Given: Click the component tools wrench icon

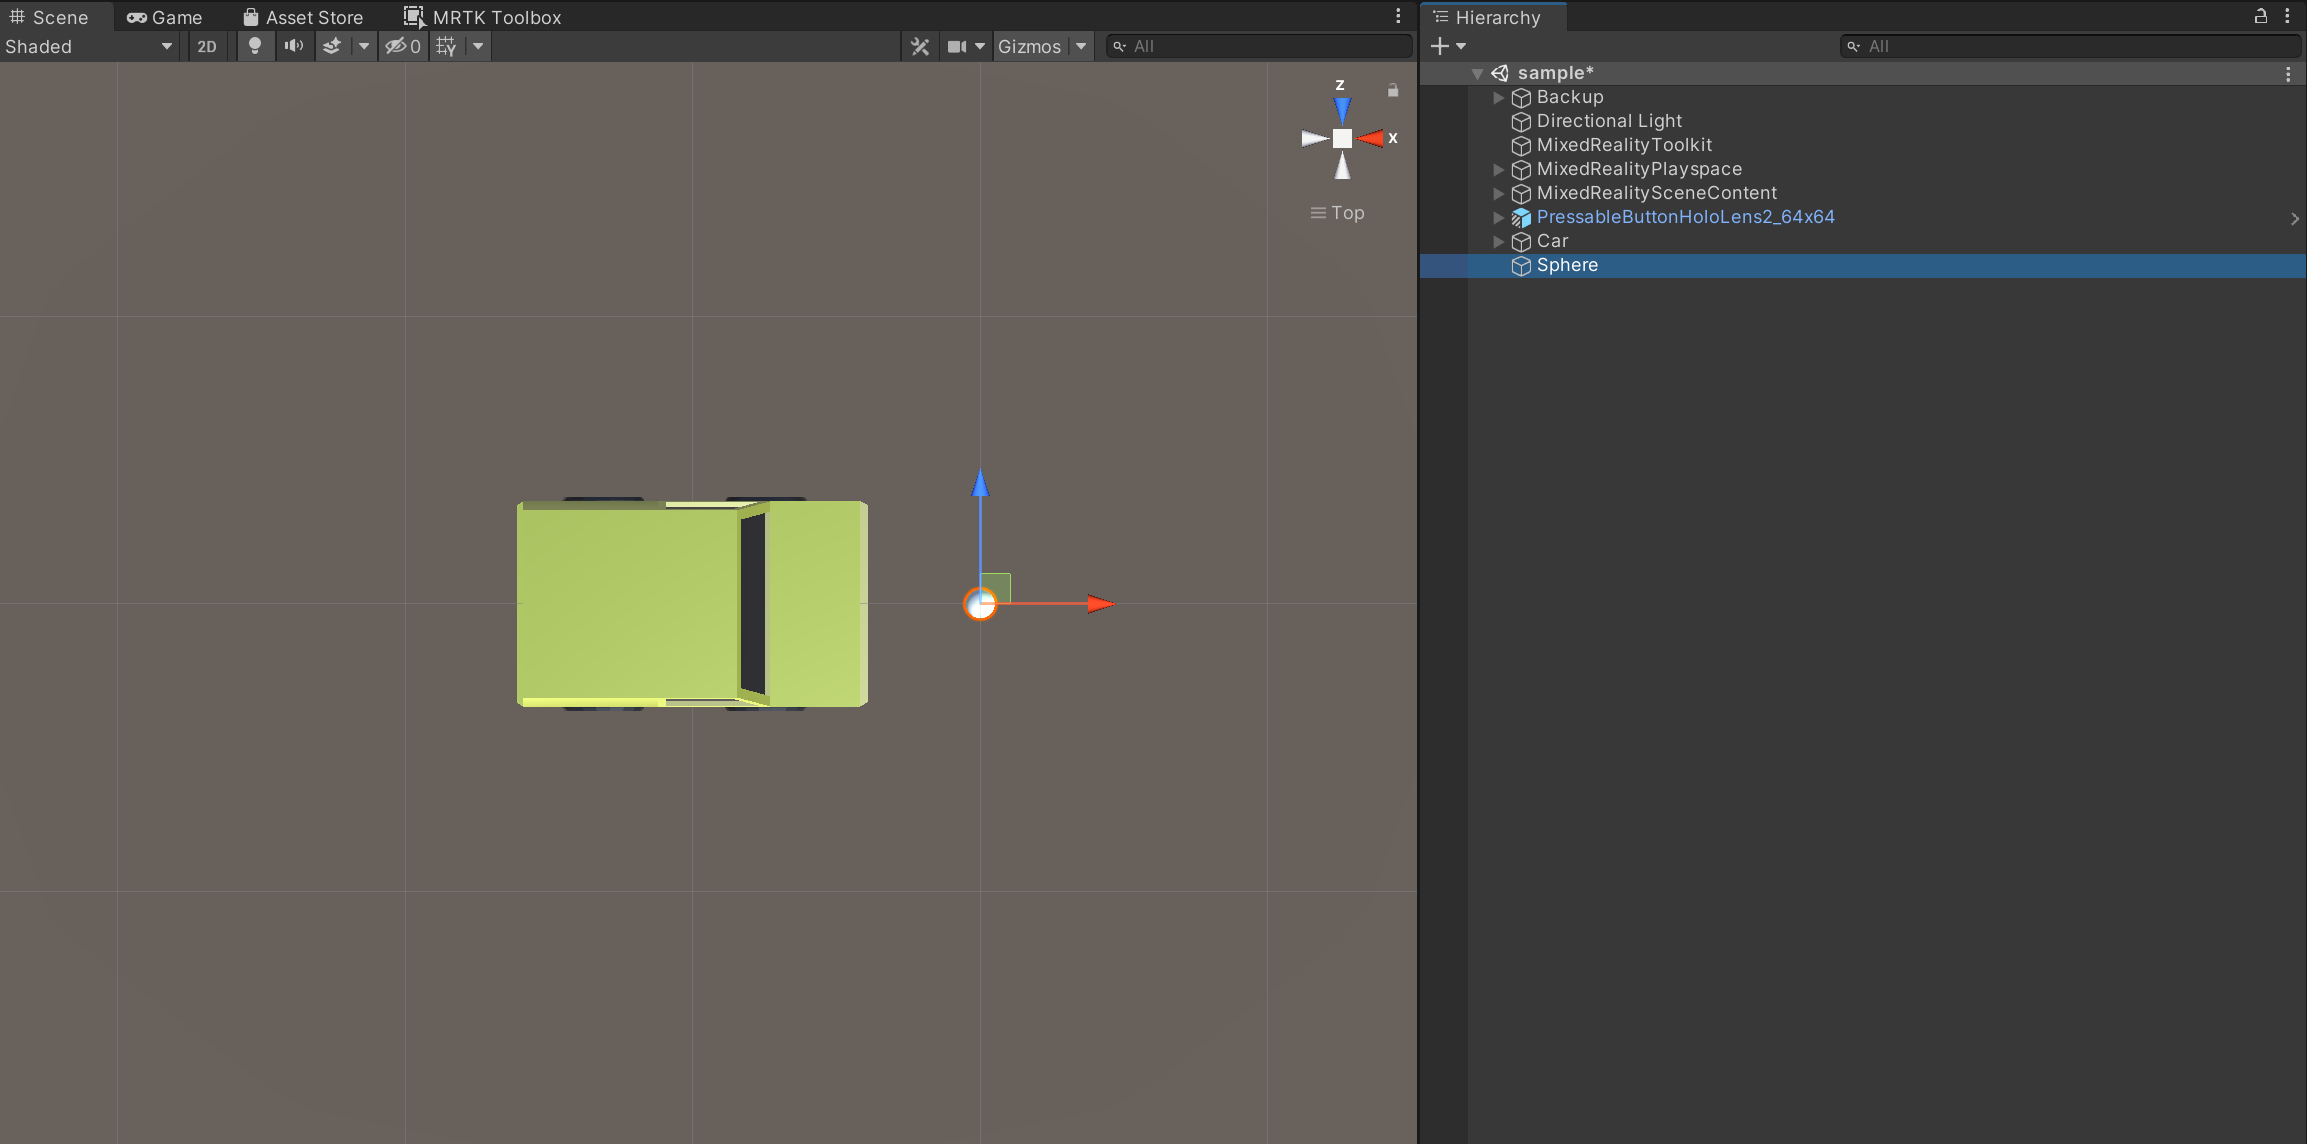Looking at the screenshot, I should click(918, 46).
